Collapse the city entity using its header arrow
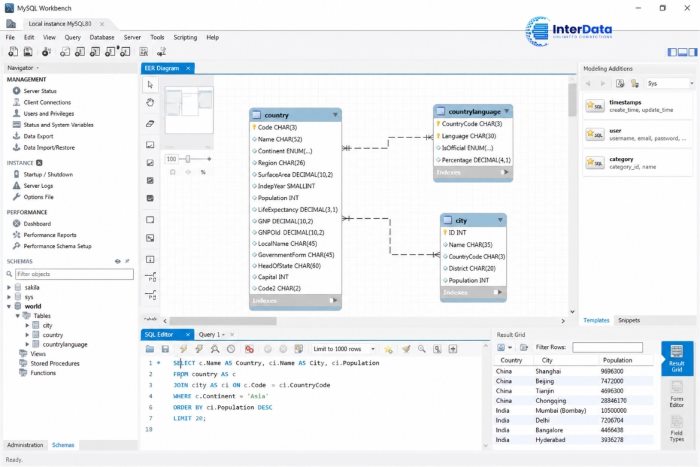 tap(500, 220)
